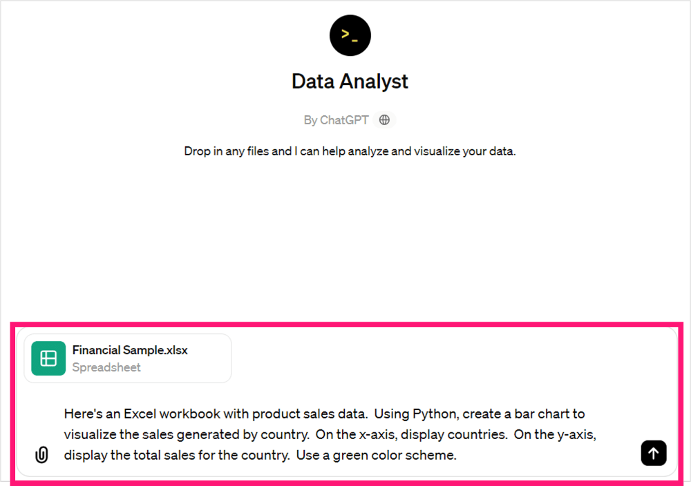
Task: Click the green spreadsheet file icon
Action: click(x=48, y=358)
